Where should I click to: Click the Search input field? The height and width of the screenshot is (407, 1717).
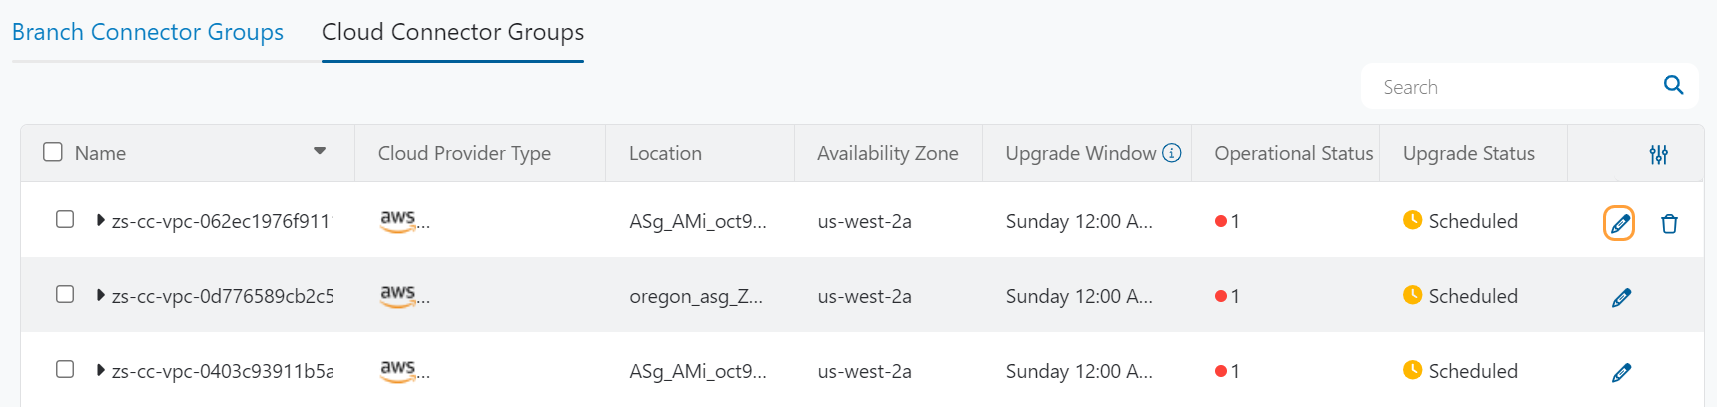[1510, 87]
